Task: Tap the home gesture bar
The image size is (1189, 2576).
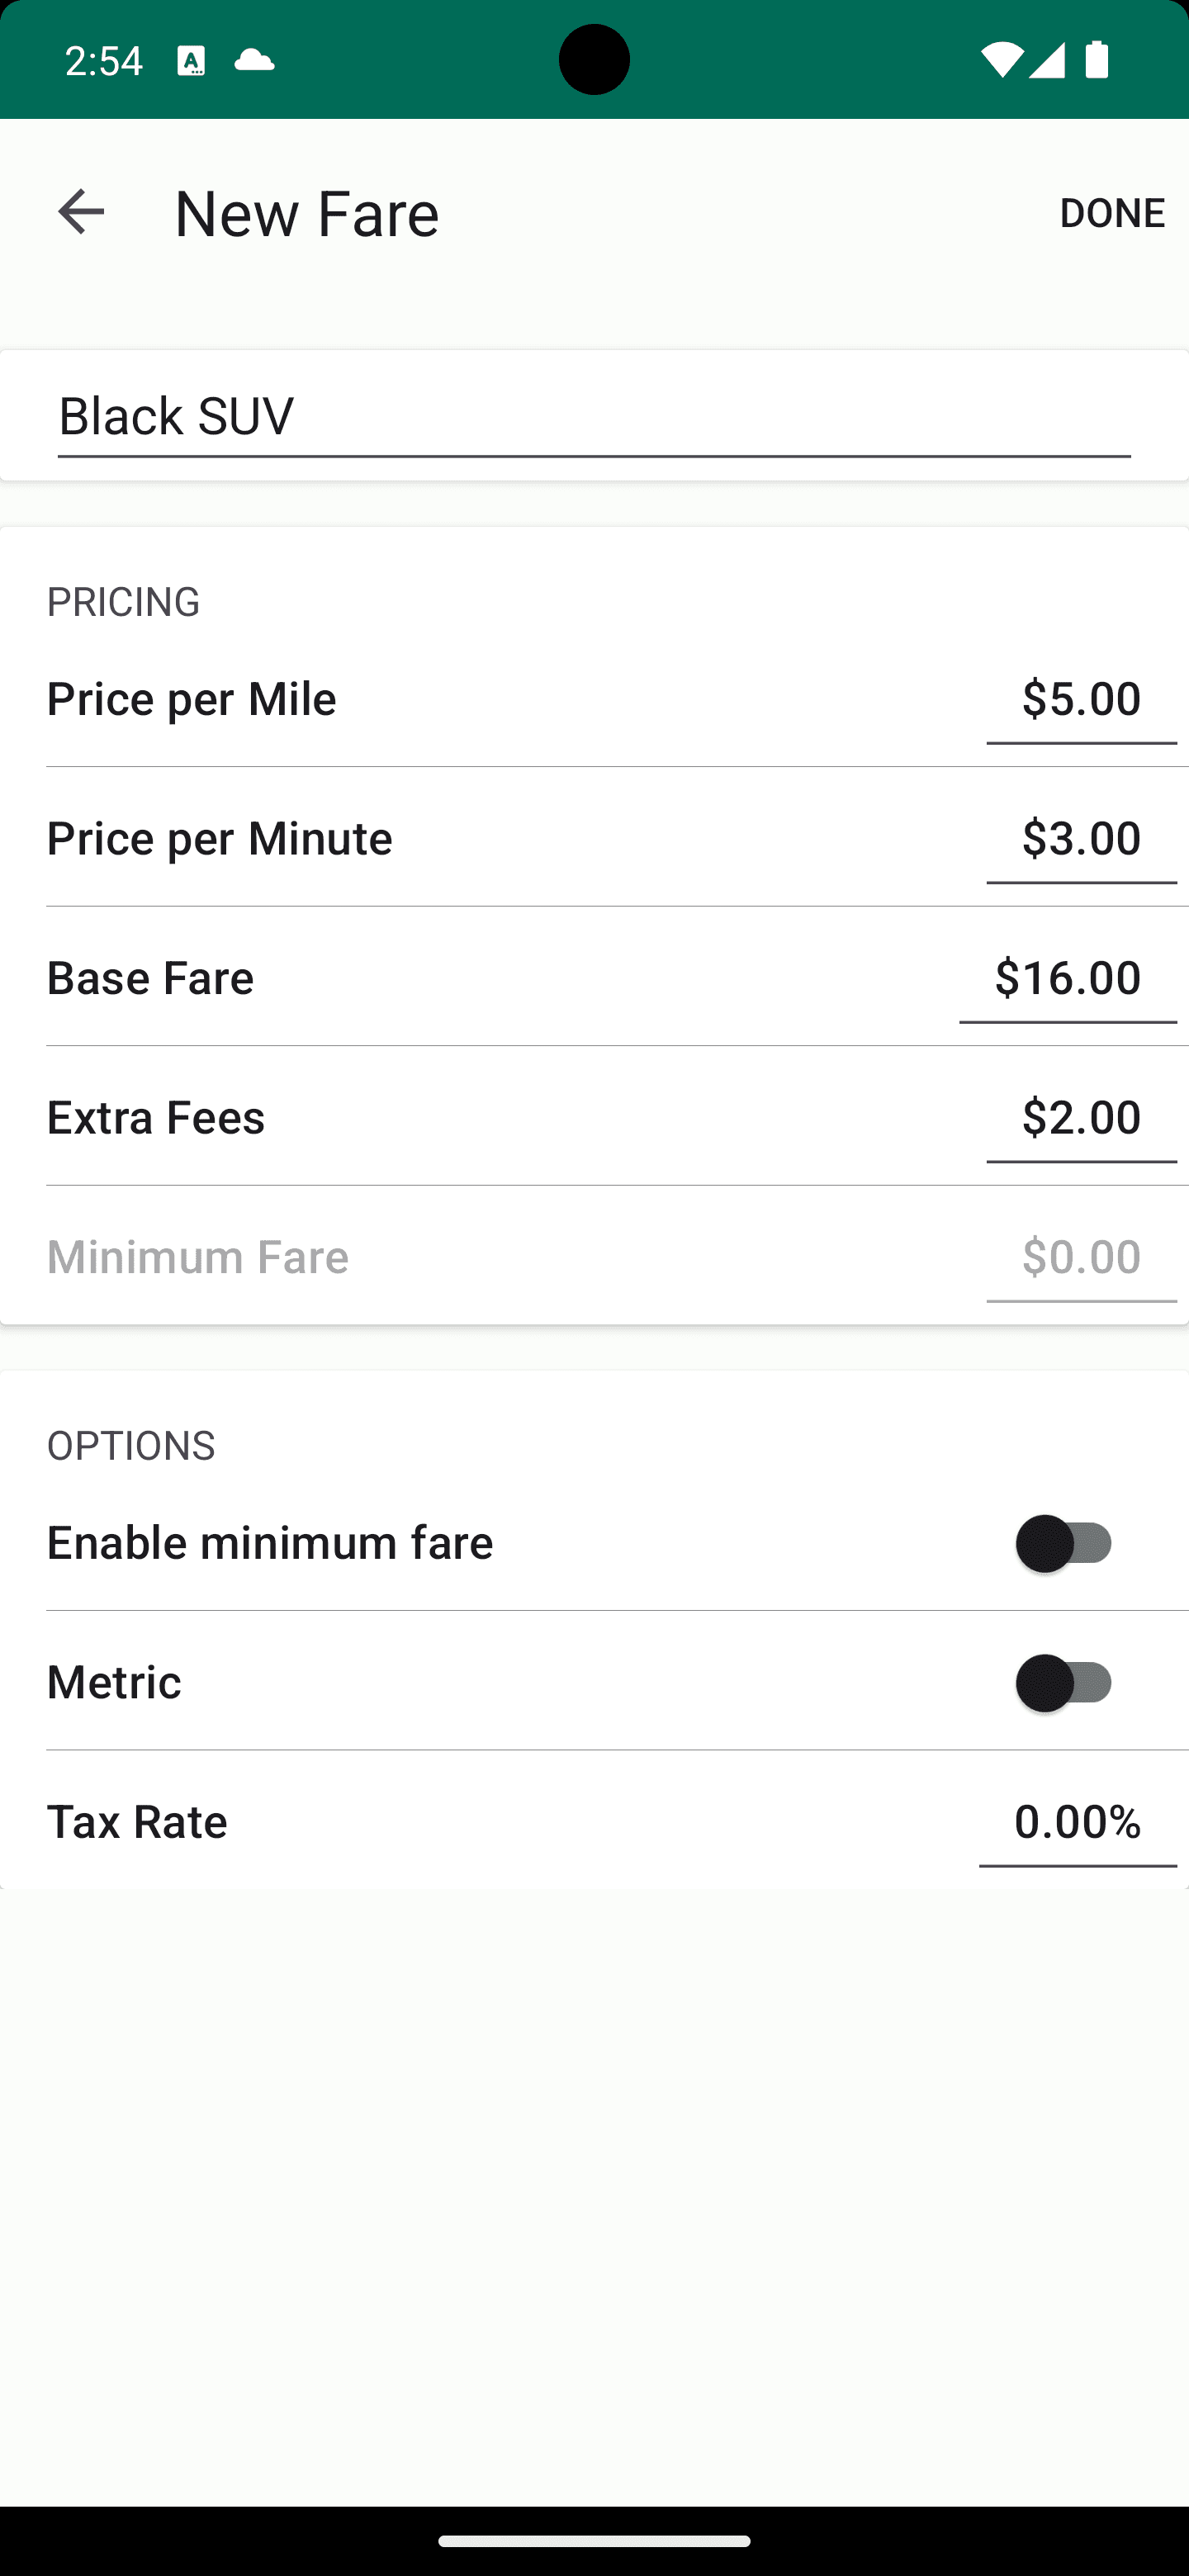Action: coord(594,2541)
